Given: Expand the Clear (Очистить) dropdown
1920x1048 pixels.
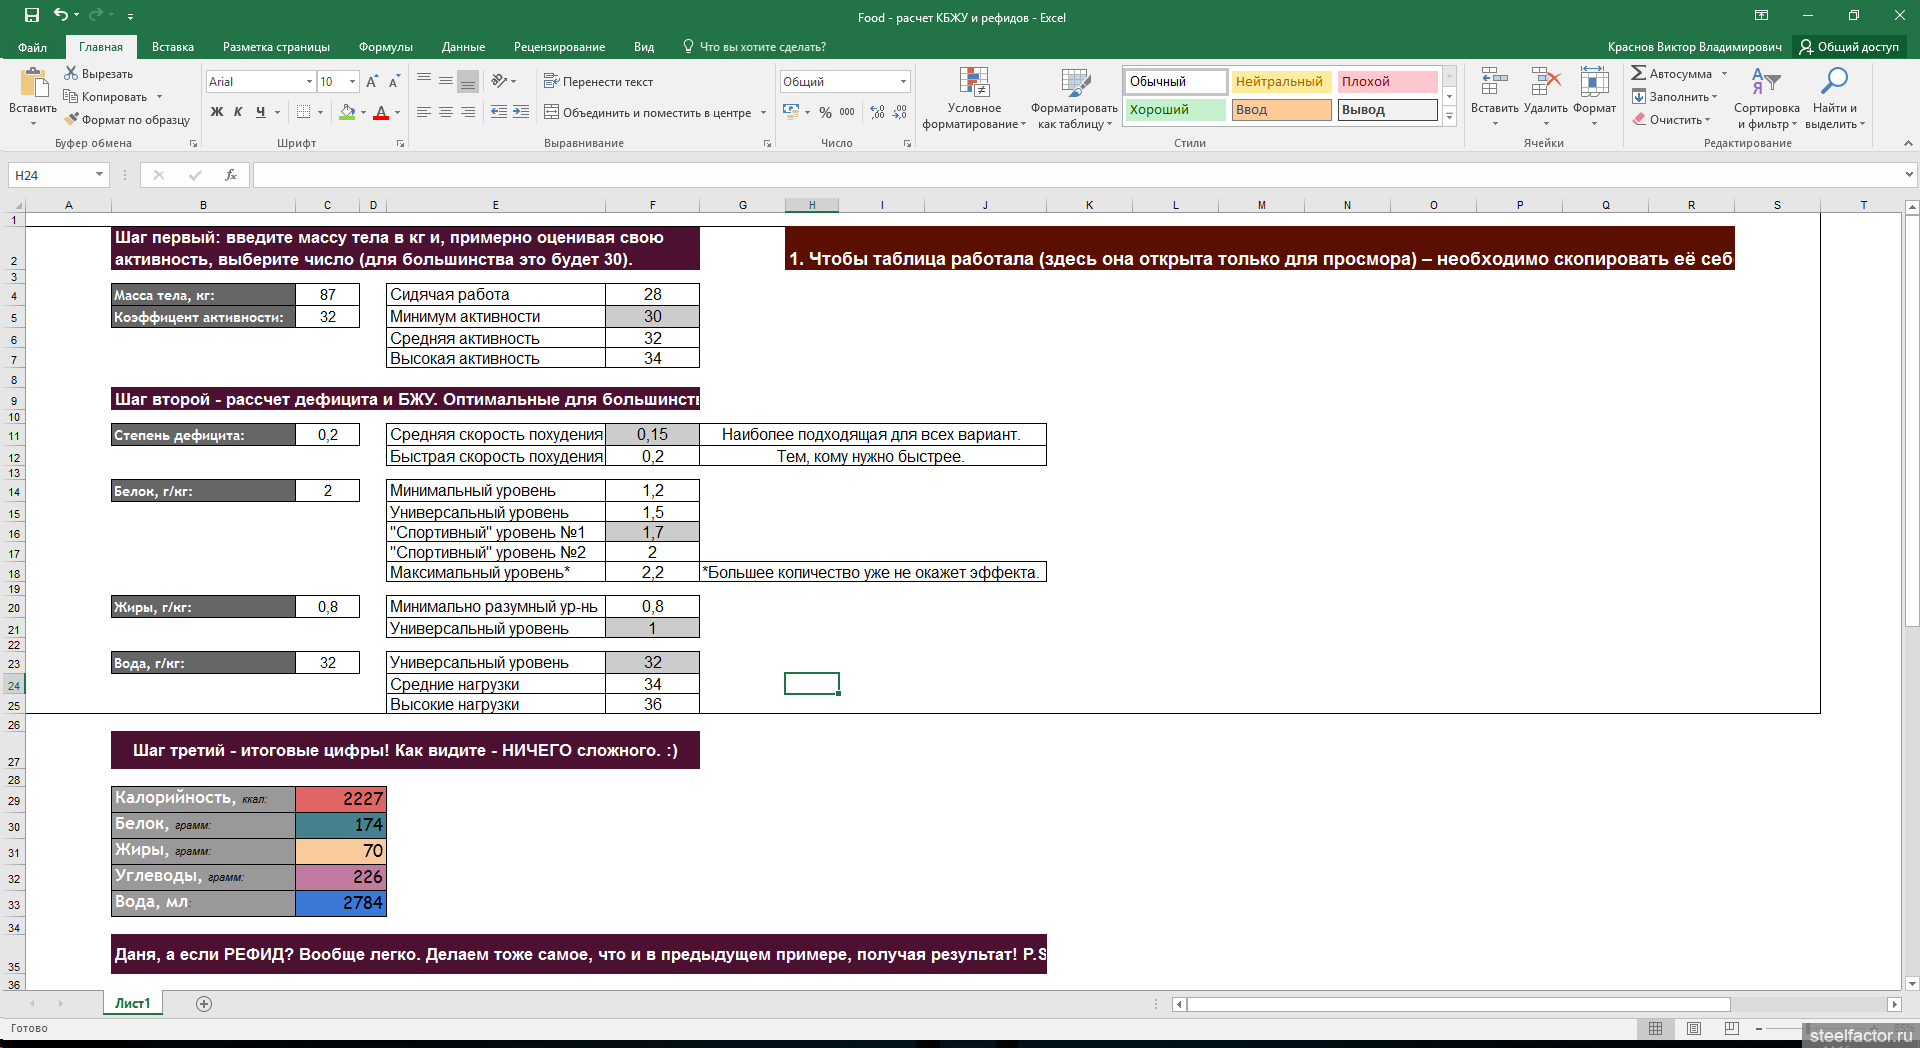Looking at the screenshot, I should (x=1707, y=120).
